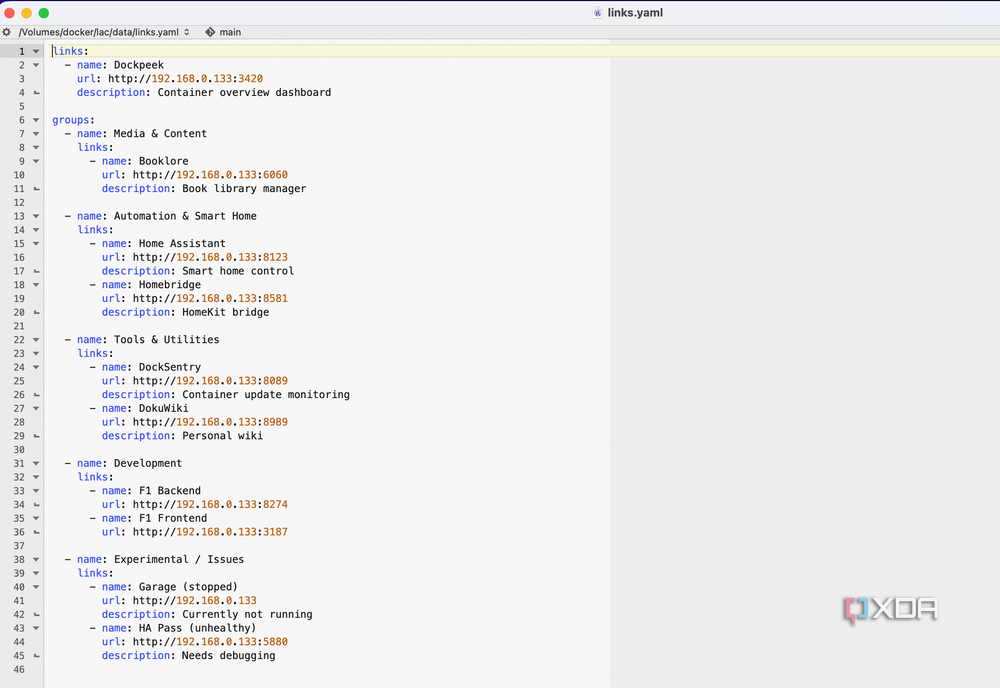Click the HA Pass url port 5880

275,642
